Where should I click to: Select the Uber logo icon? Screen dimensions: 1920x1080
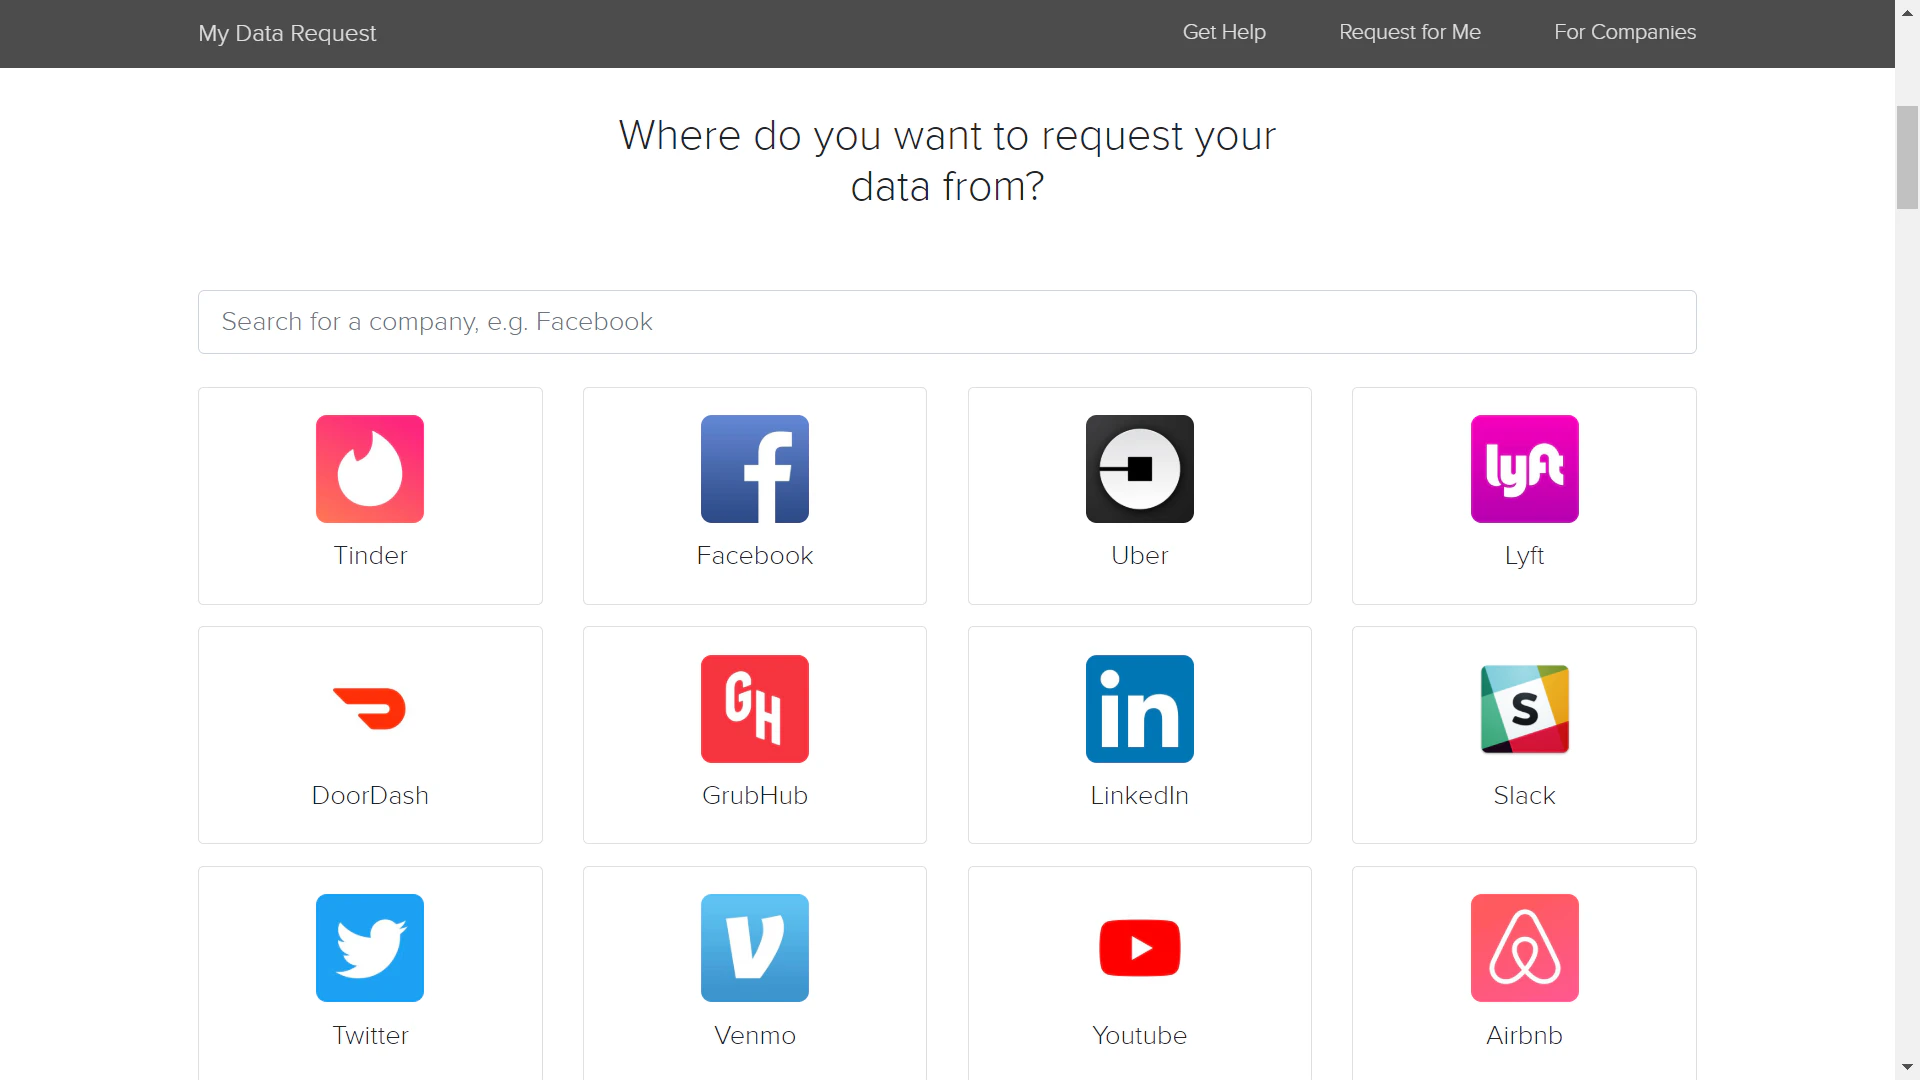pos(1139,468)
